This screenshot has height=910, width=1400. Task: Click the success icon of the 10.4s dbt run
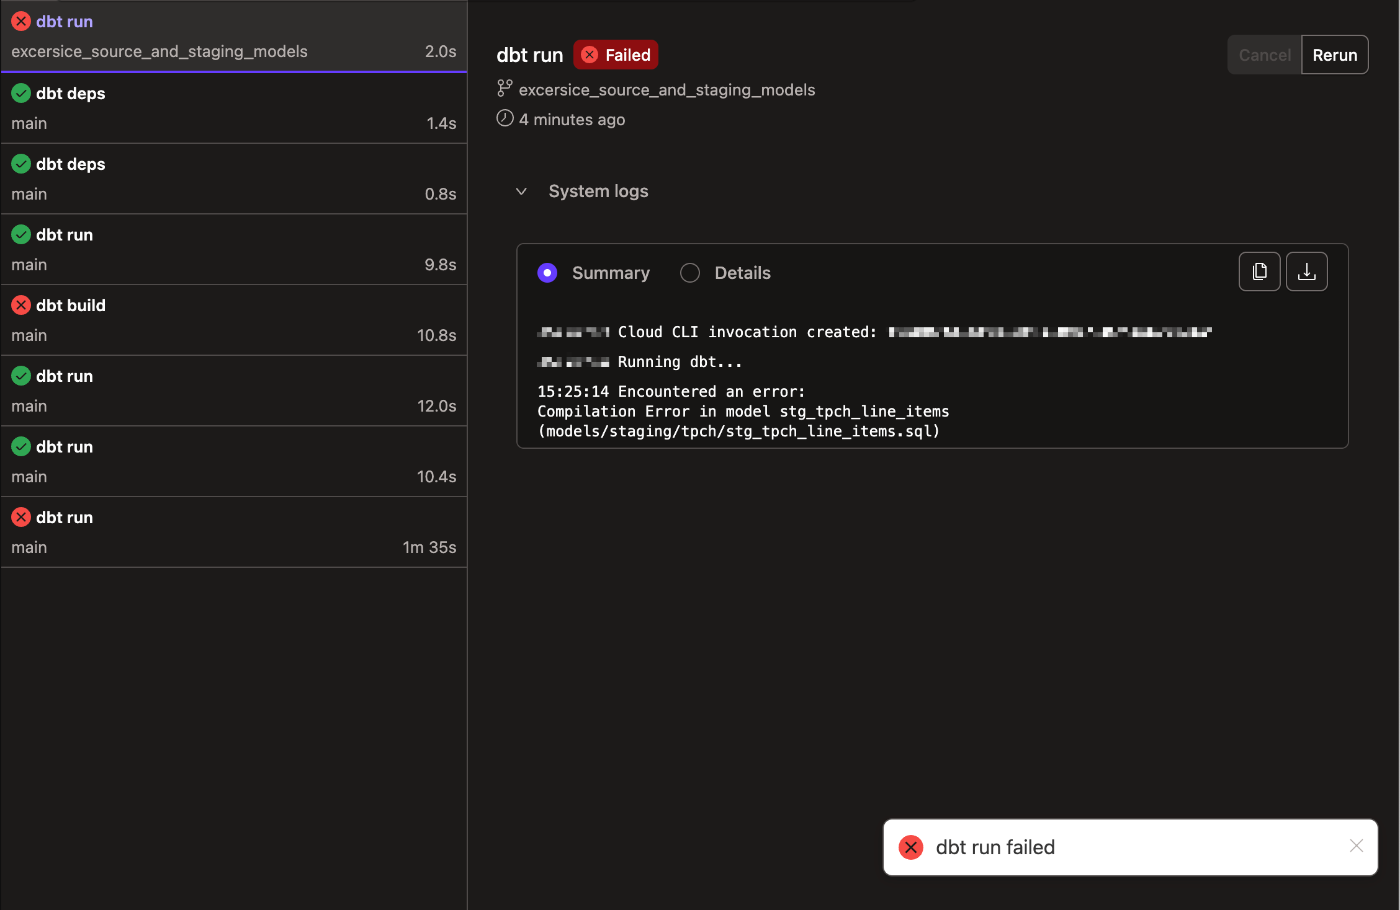click(21, 446)
